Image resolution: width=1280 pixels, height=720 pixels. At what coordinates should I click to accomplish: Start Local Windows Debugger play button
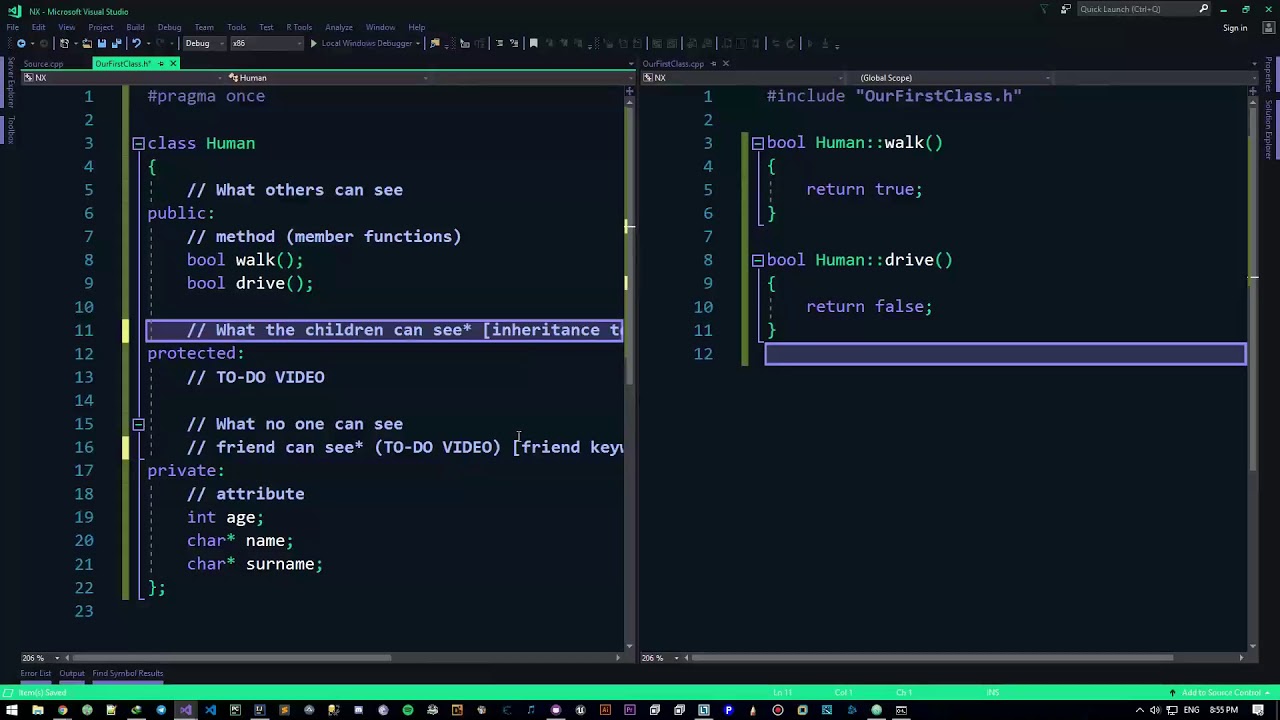313,43
